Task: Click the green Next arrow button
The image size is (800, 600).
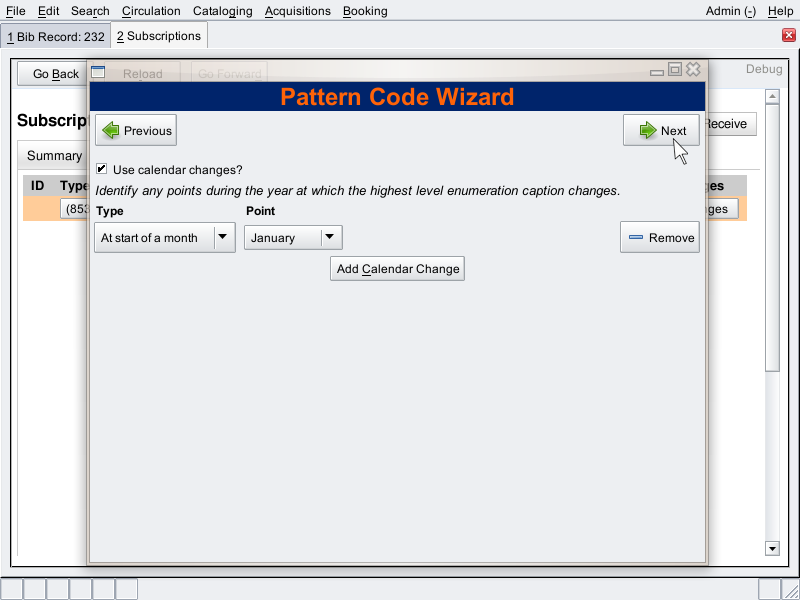Action: point(661,130)
